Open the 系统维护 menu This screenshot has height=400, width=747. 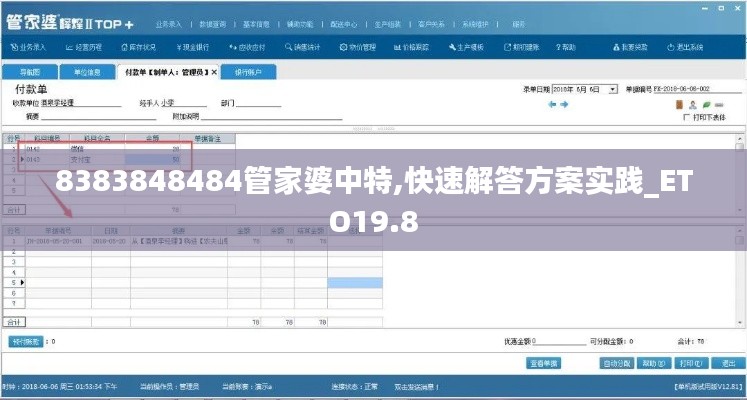point(475,24)
